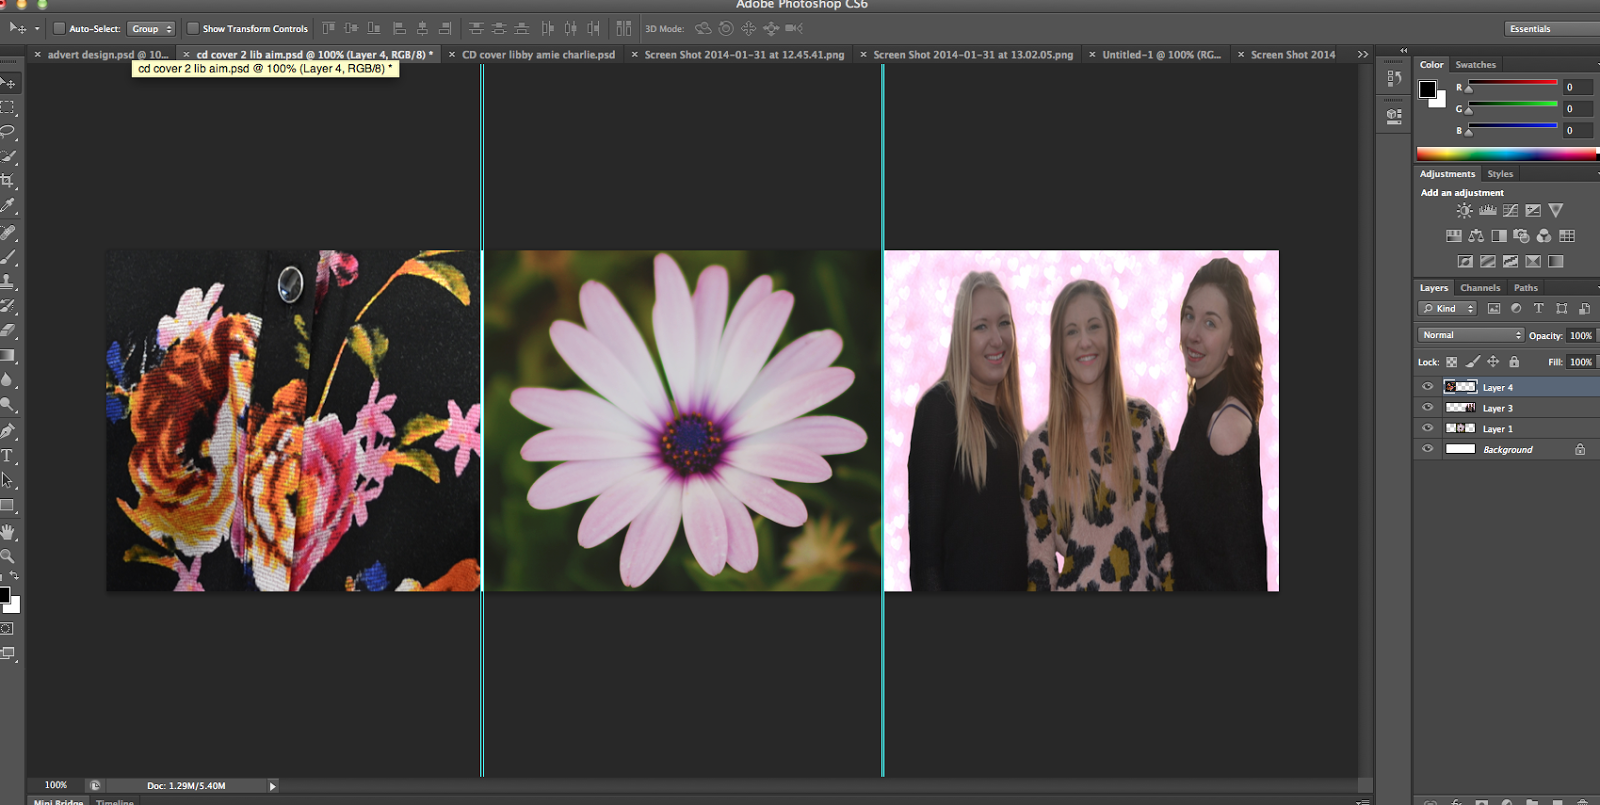Enable the Auto-Select checkbox
The height and width of the screenshot is (805, 1600).
pyautogui.click(x=59, y=29)
